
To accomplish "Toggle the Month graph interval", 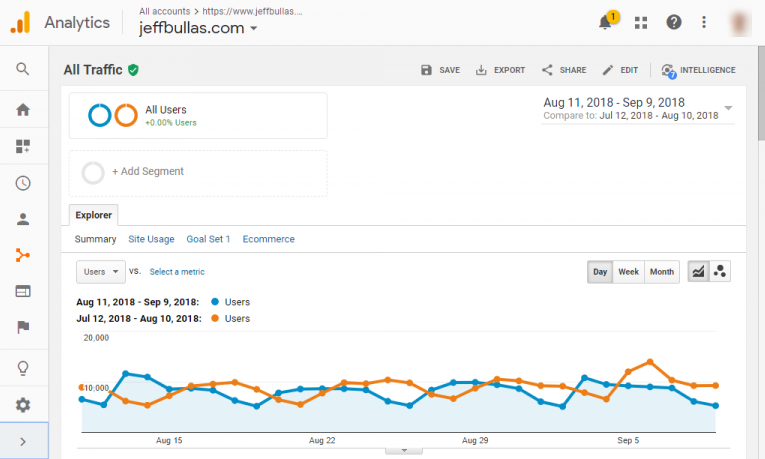I will tap(662, 272).
